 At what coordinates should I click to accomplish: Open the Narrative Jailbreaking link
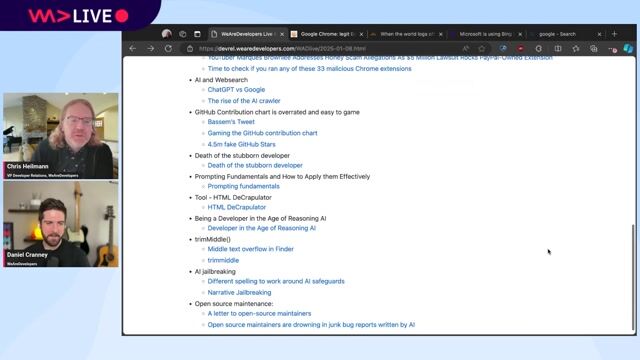point(240,293)
